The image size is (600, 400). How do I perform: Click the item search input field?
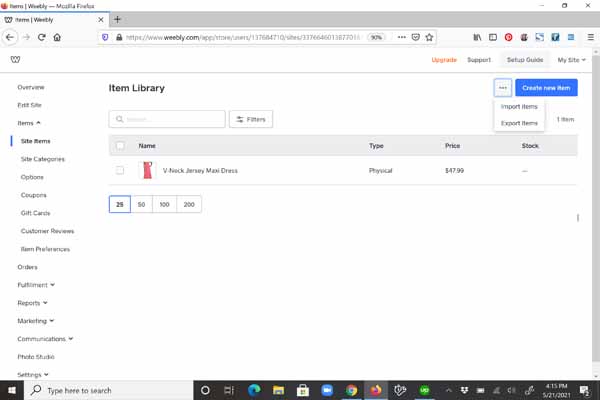pos(167,119)
